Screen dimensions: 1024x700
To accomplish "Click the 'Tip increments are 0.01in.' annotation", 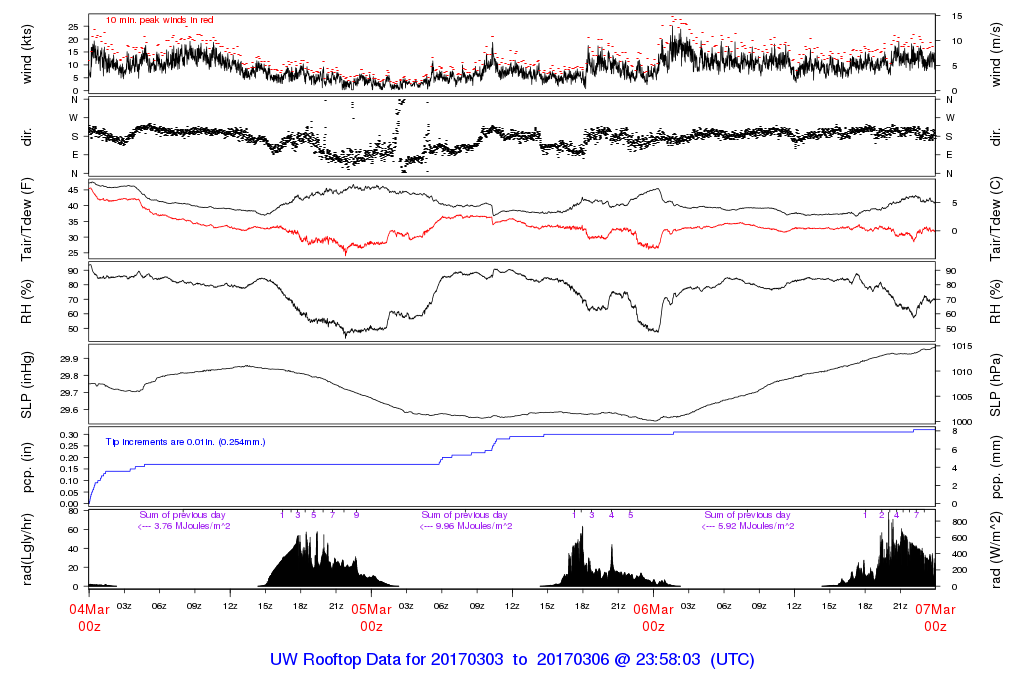I will [185, 442].
